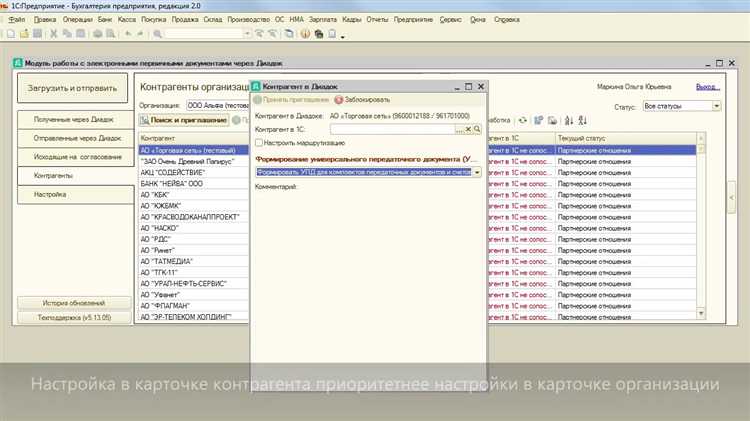The image size is (750, 421).
Task: Select row АО "ТАТМЕДИА"
Action: point(194,262)
